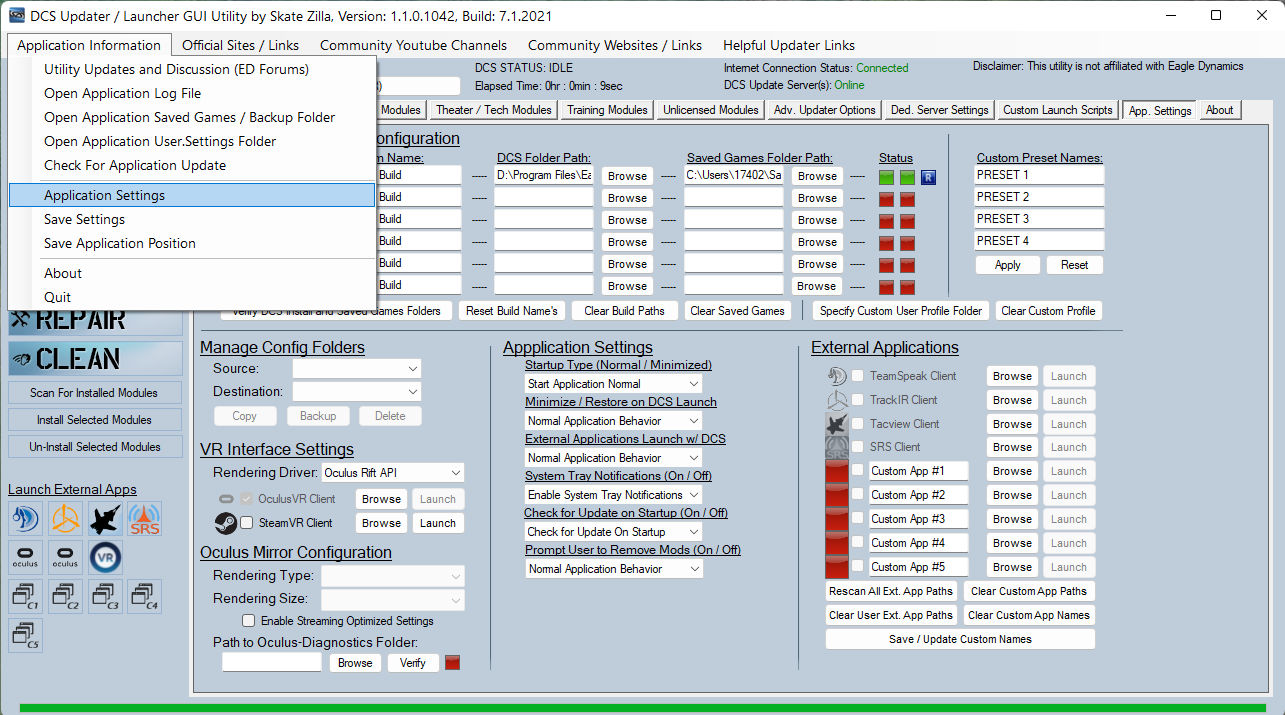The width and height of the screenshot is (1285, 715).
Task: Click red status indicator beside Custom App #1
Action: pyautogui.click(x=837, y=471)
